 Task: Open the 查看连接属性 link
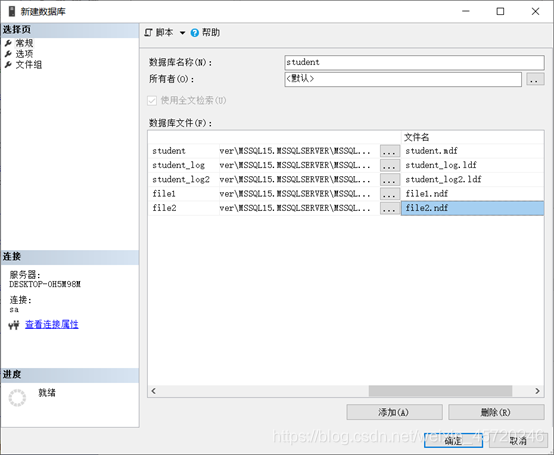(x=52, y=324)
